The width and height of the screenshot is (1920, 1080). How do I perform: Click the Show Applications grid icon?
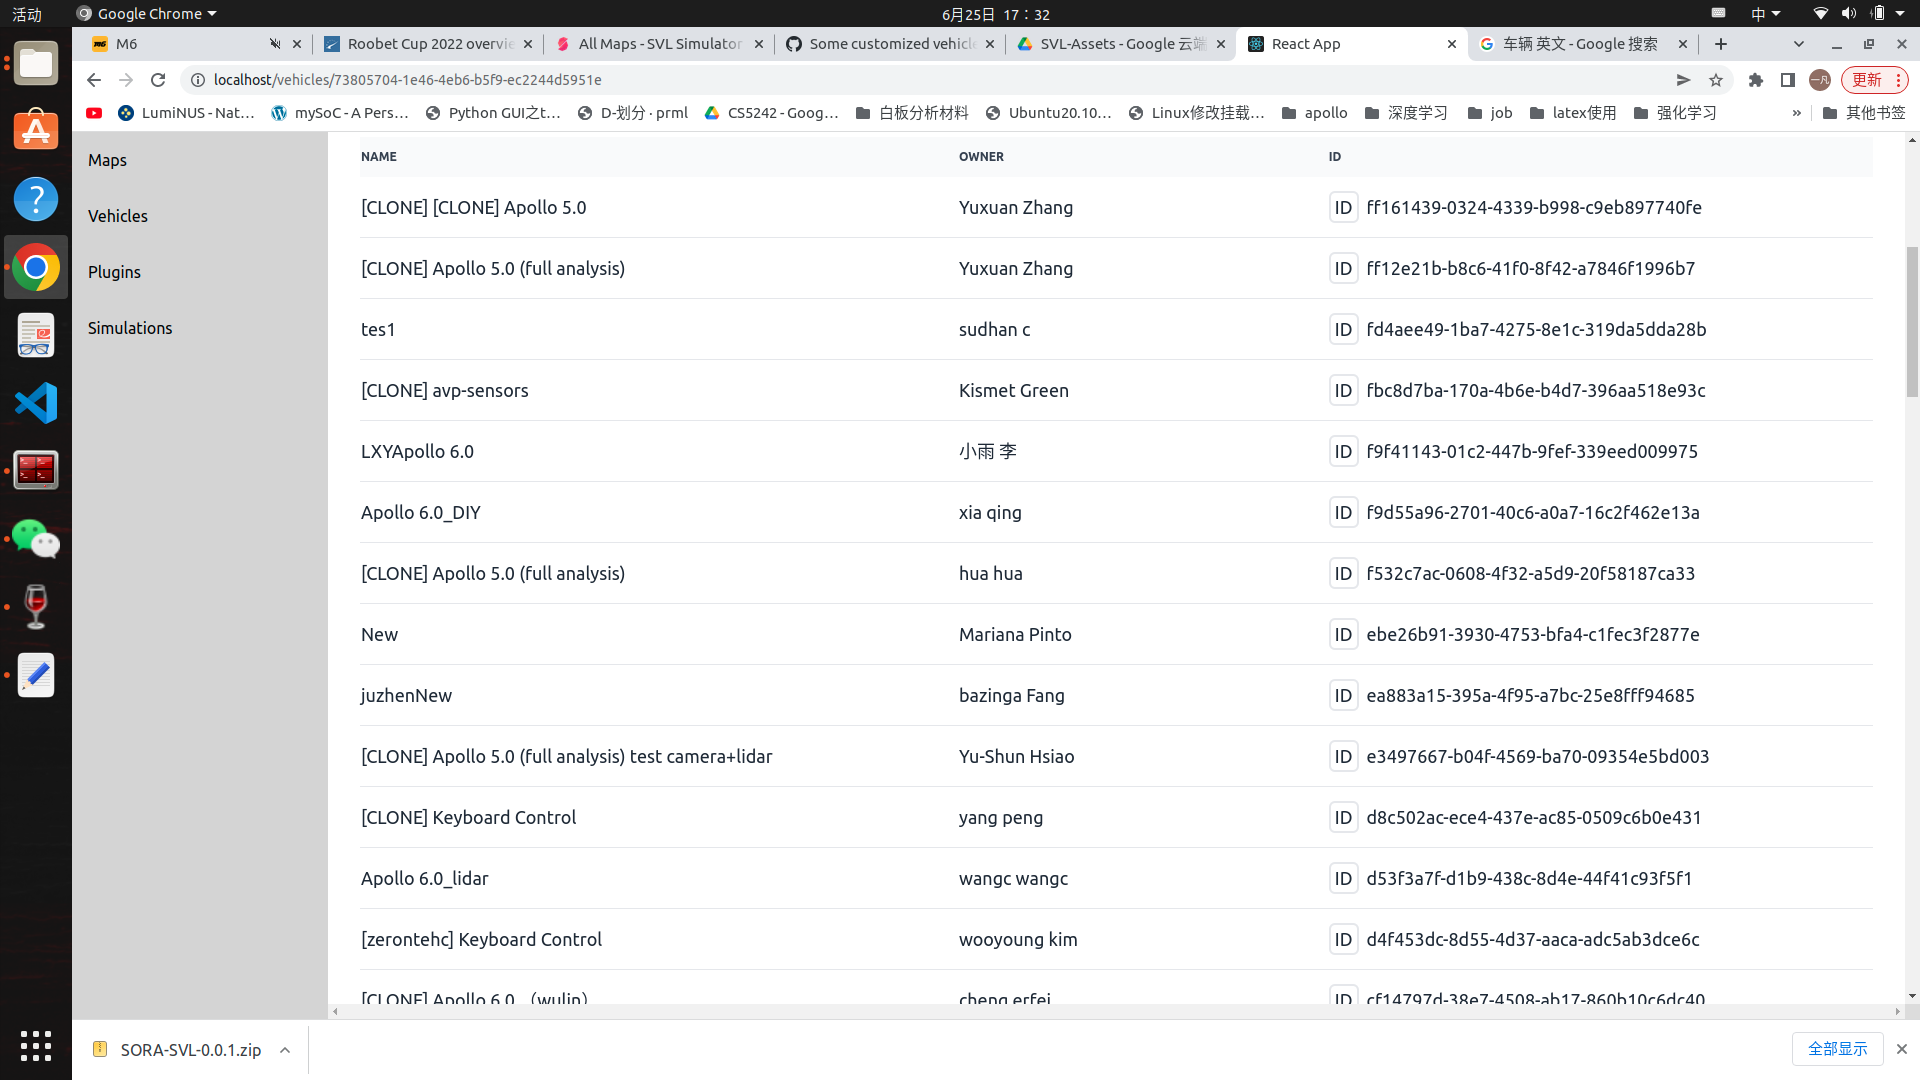pos(36,1046)
